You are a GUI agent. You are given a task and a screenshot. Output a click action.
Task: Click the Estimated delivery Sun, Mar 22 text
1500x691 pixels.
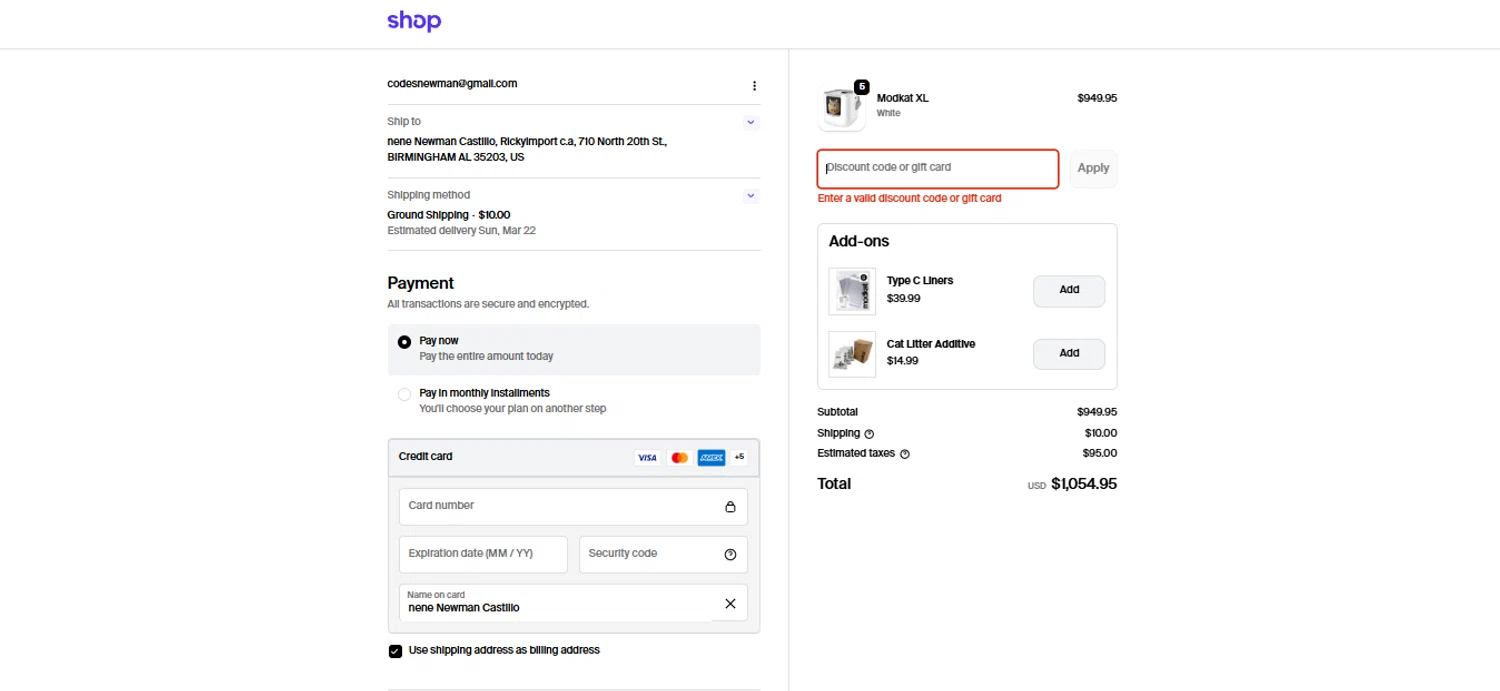pyautogui.click(x=461, y=231)
